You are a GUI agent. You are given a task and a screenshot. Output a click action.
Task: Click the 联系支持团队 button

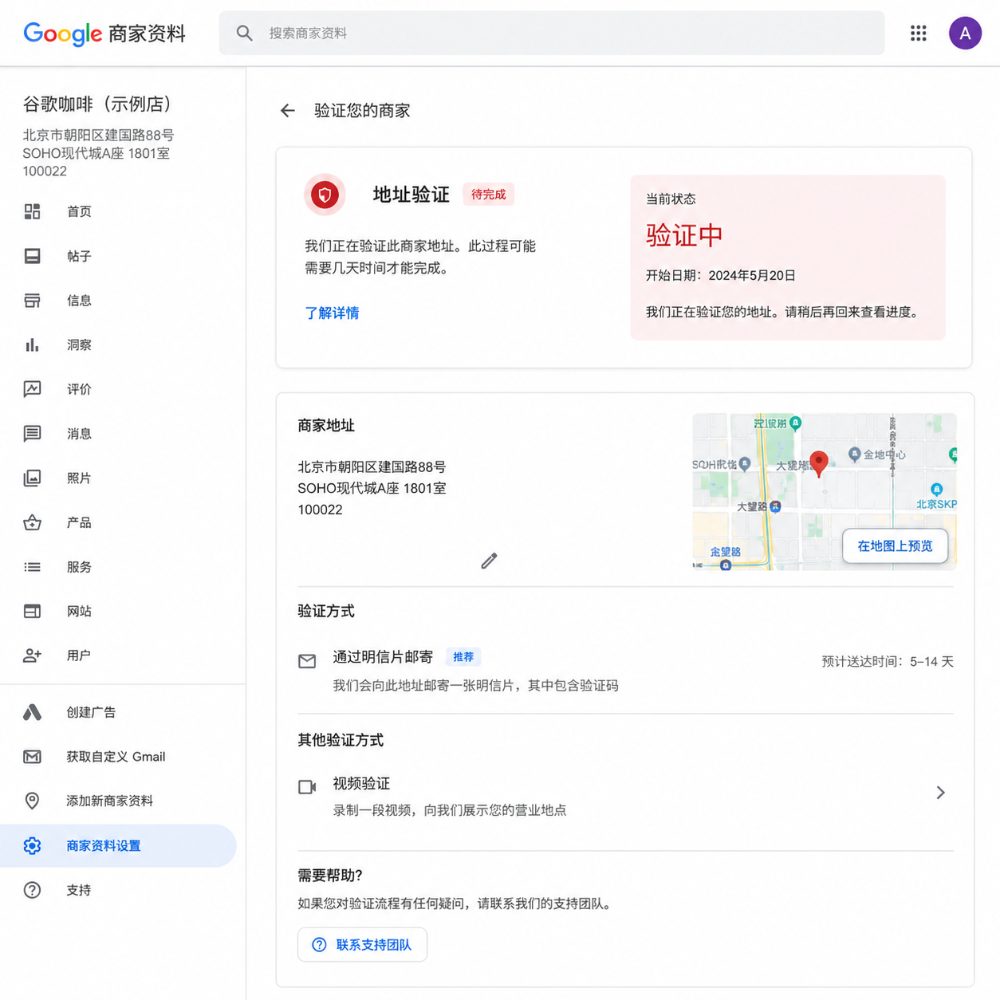pyautogui.click(x=362, y=945)
